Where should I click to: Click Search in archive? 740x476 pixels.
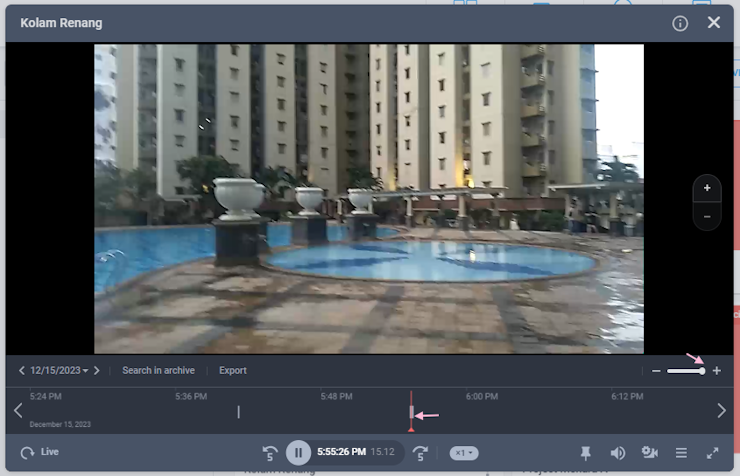tap(159, 371)
